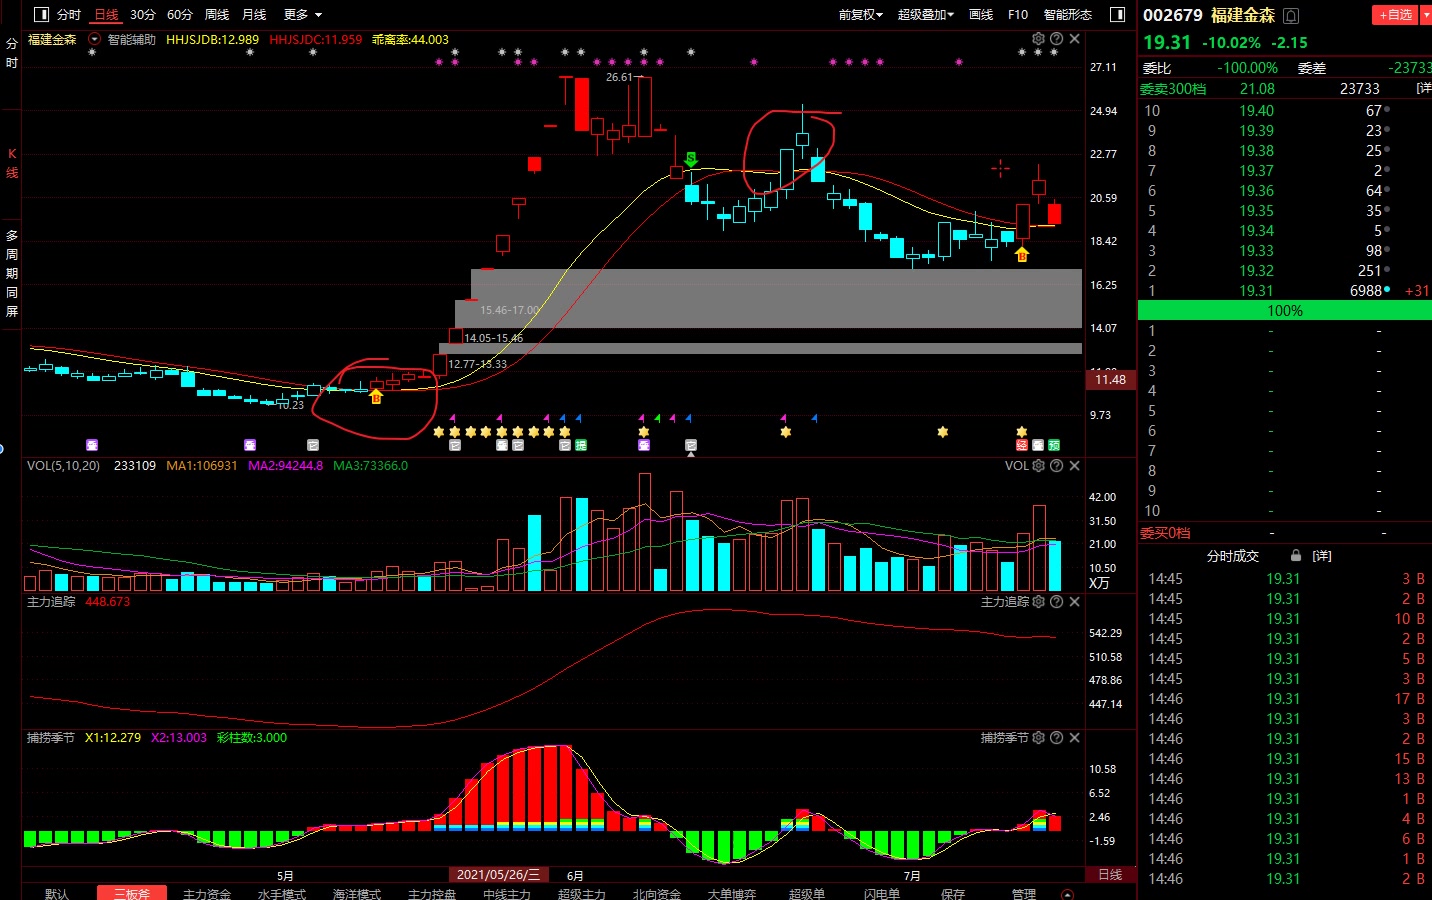Click 保存 to save template

click(x=953, y=894)
